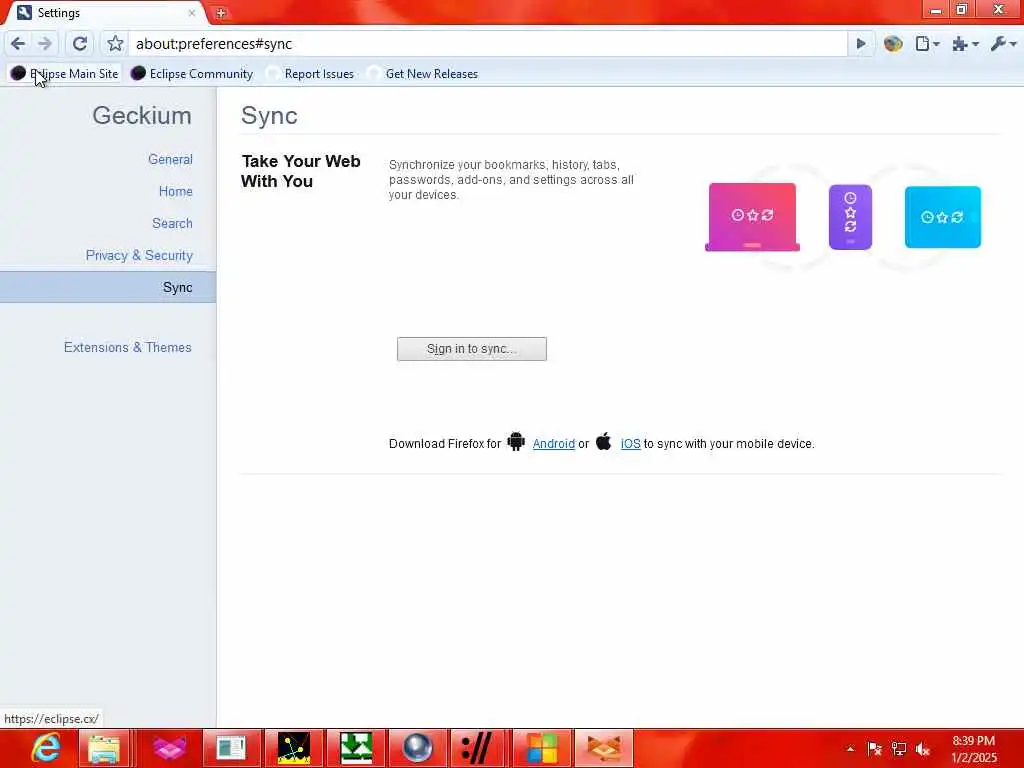Image resolution: width=1024 pixels, height=768 pixels.
Task: Open the orange fox taskbar icon
Action: [x=604, y=748]
